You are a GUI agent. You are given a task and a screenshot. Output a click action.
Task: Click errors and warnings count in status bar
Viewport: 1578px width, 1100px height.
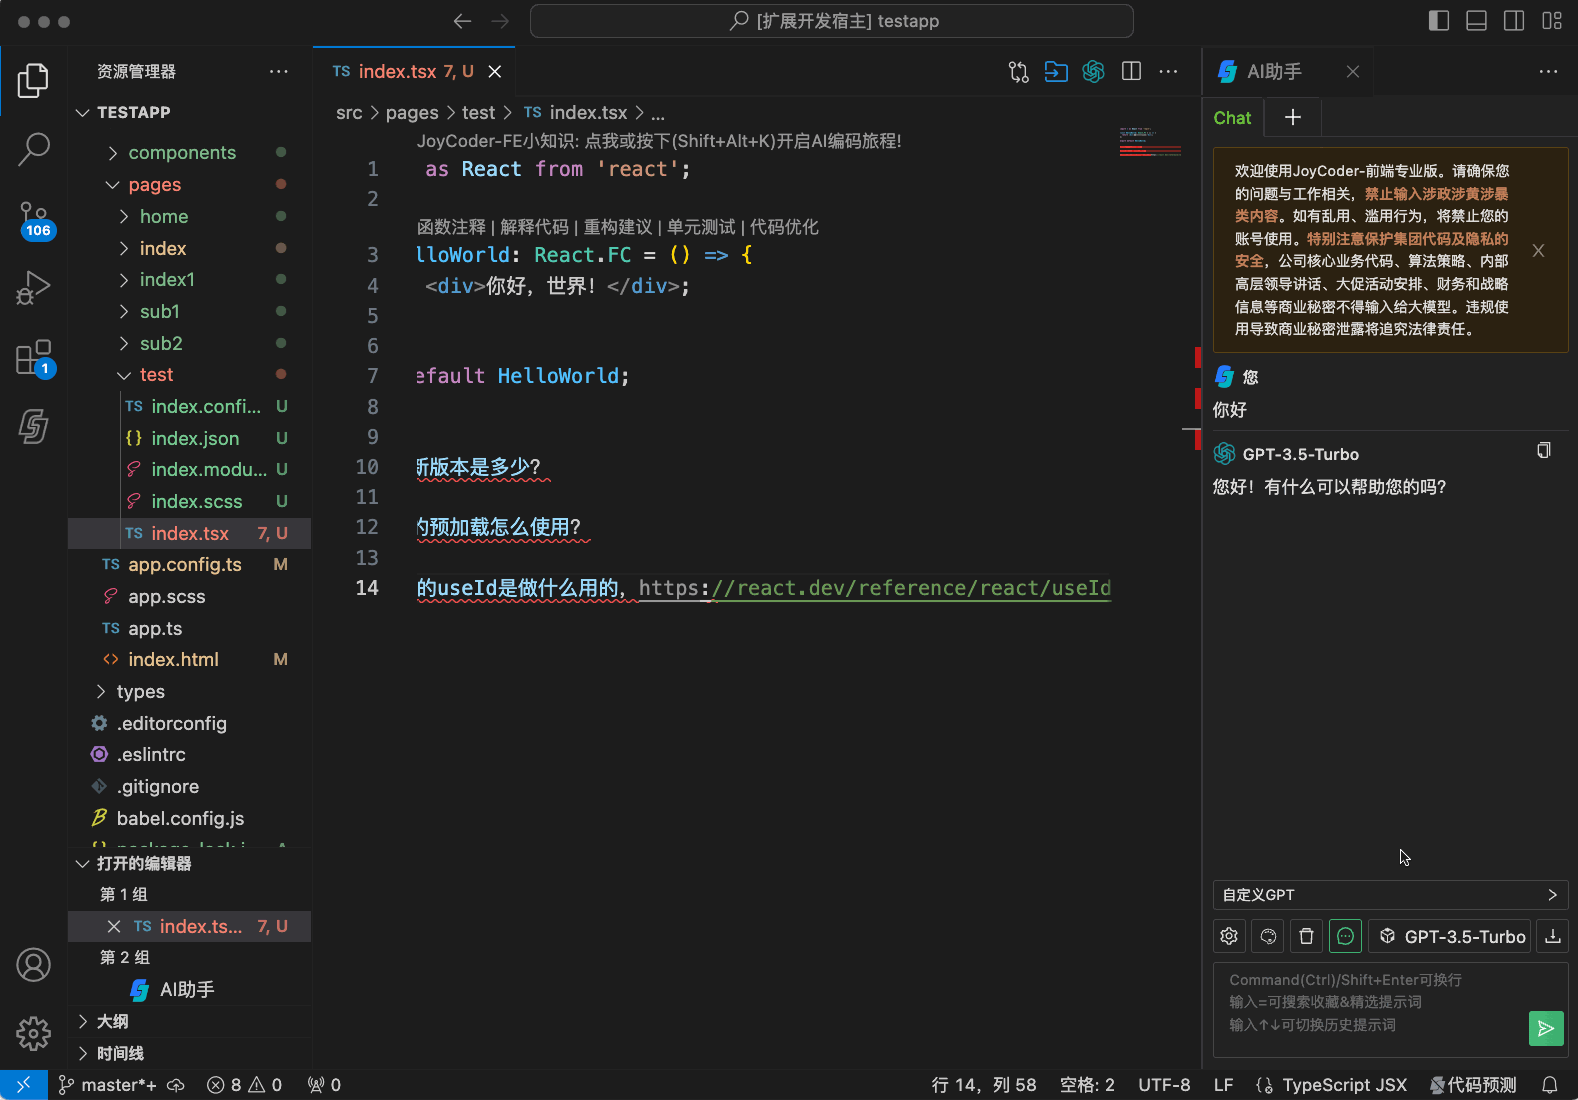[x=244, y=1085]
